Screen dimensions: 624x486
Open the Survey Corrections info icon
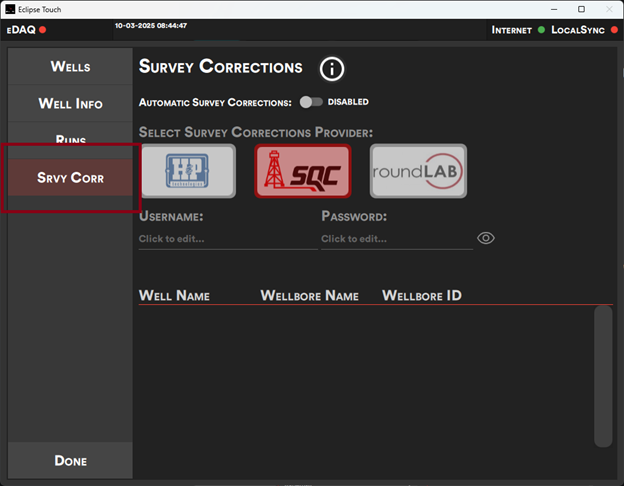[332, 68]
